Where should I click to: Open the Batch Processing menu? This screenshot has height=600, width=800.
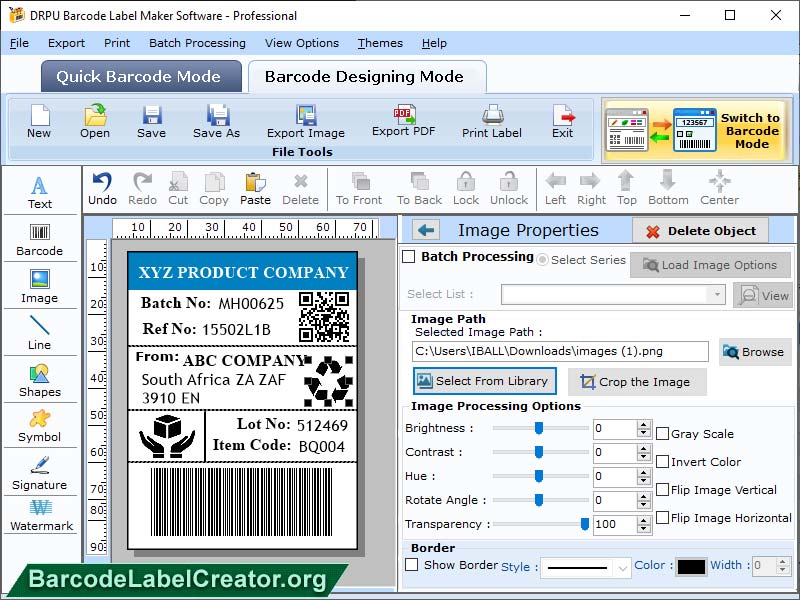196,43
